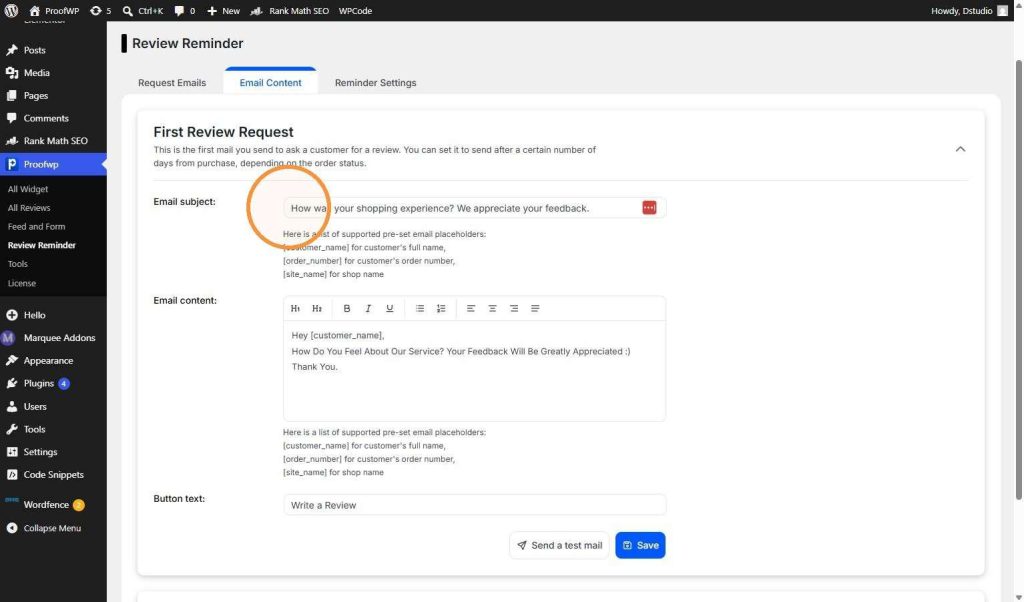This screenshot has width=1024, height=602.
Task: Toggle bold formatting in the editor
Action: point(347,308)
